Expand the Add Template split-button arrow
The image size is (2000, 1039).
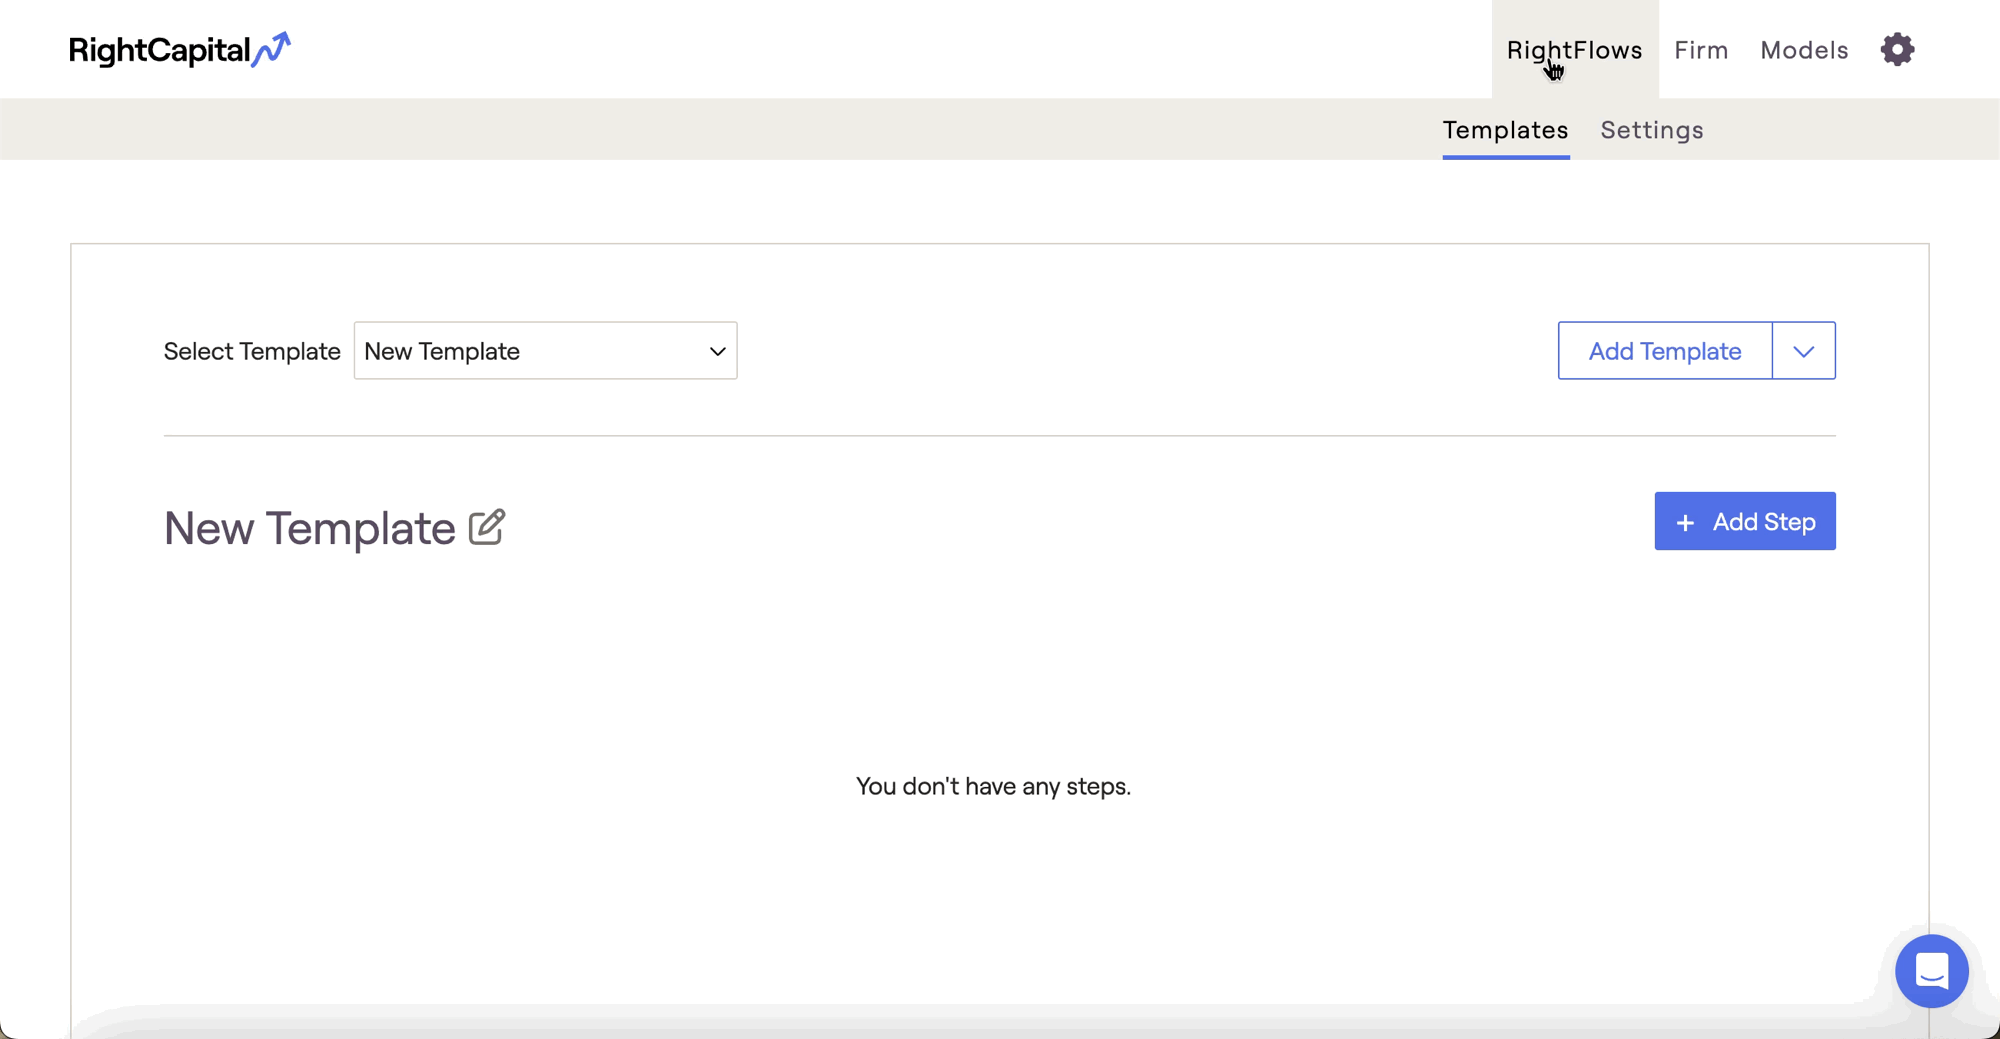coord(1803,351)
